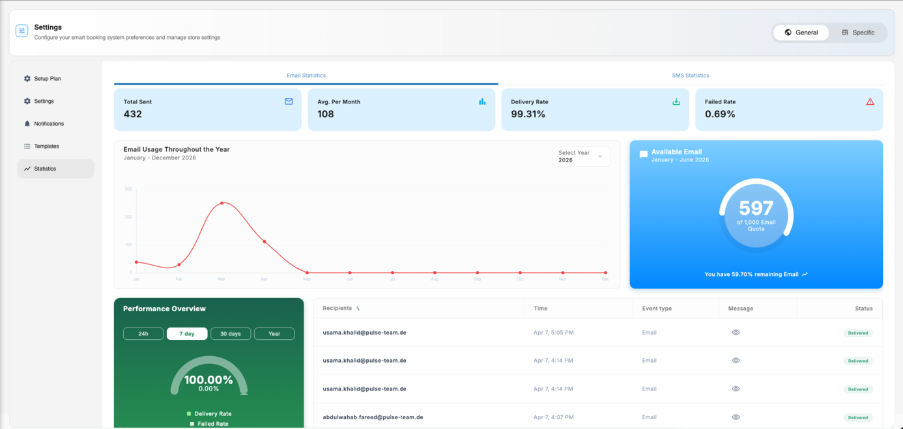View message for Apr 7, 5:05 PM email
The width and height of the screenshot is (903, 429).
[x=735, y=333]
